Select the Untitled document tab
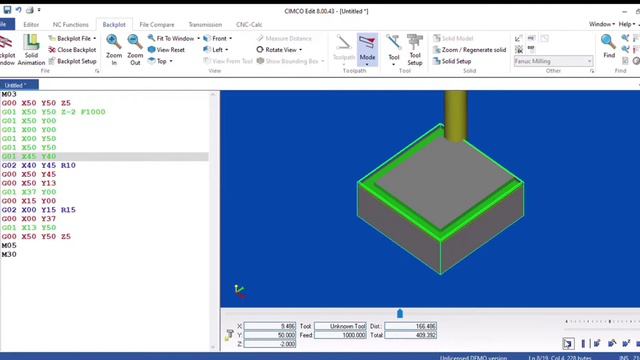 coord(19,85)
